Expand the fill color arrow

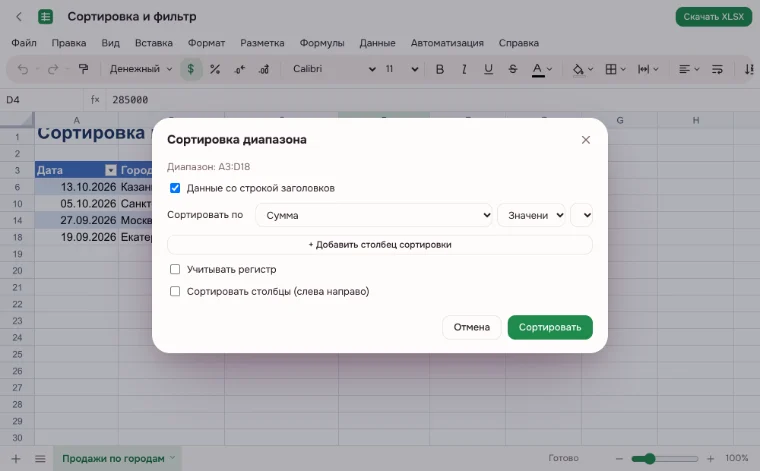coord(590,69)
